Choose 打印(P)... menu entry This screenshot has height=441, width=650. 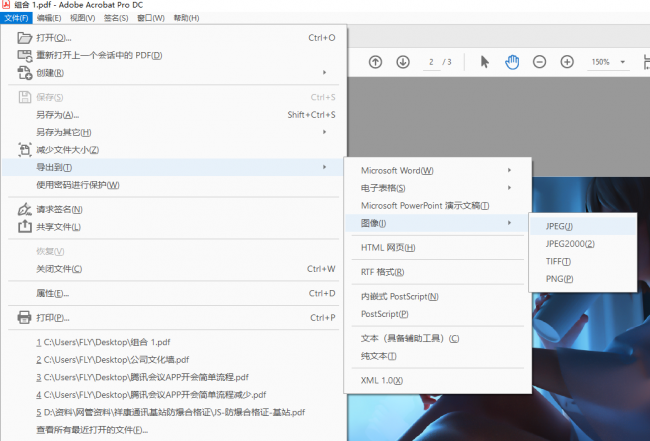[174, 318]
